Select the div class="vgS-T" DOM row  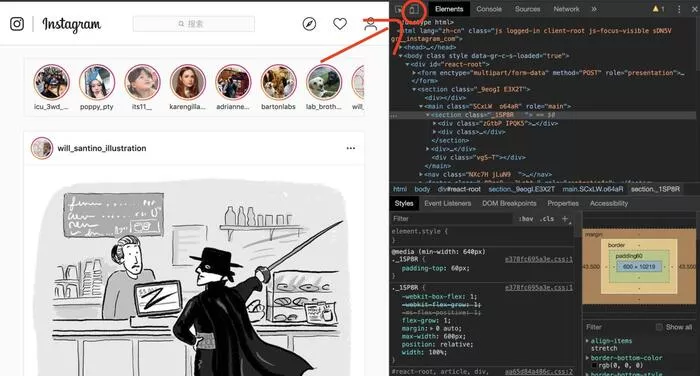tap(478, 157)
